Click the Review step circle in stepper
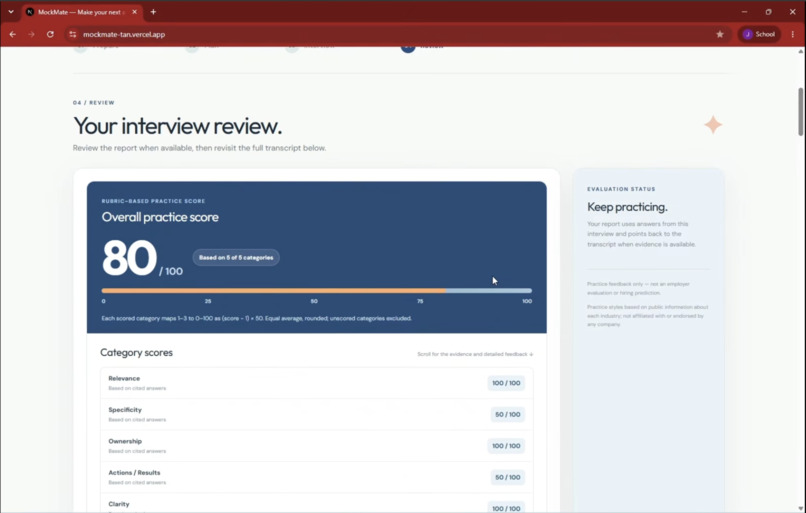 click(x=408, y=47)
